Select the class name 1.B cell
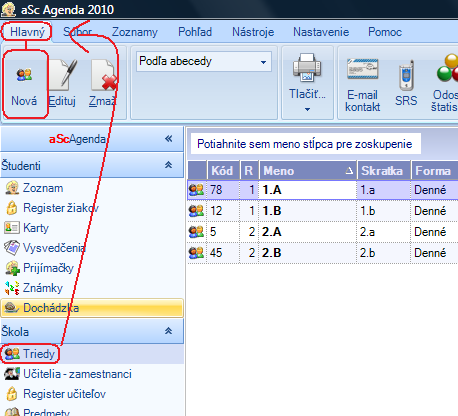Viewport: 458px width, 416px height. [x=308, y=211]
